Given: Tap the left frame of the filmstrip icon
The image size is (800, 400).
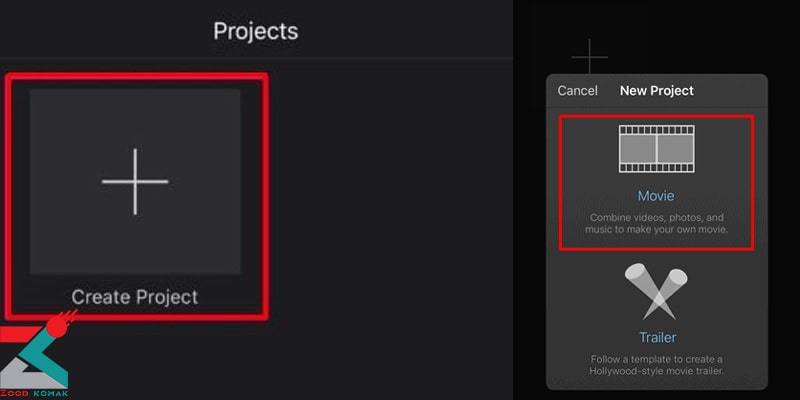Looking at the screenshot, I should pyautogui.click(x=638, y=149).
